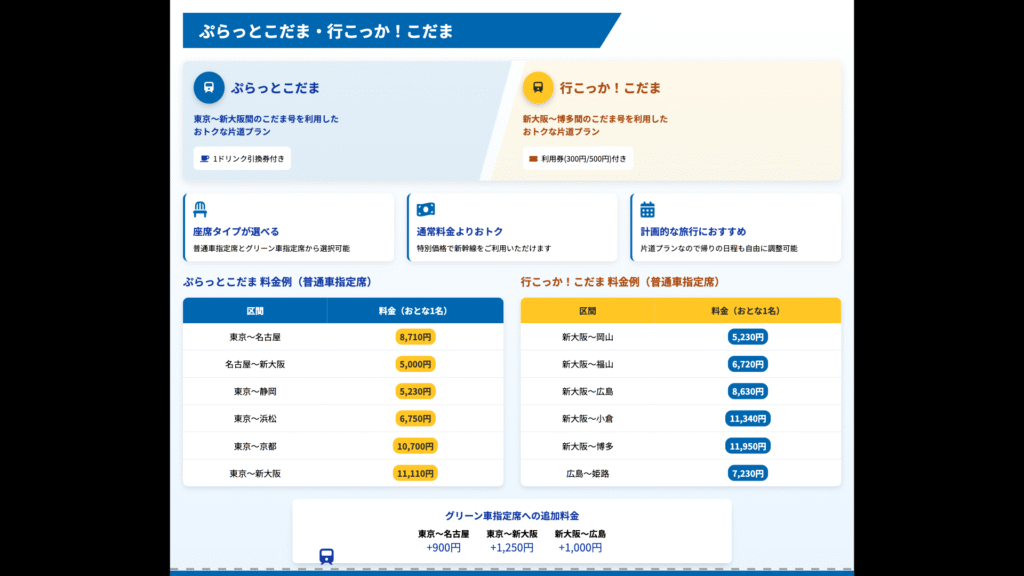1024x576 pixels.
Task: Click the 座席タイプが選べる feature heading
Action: point(236,231)
